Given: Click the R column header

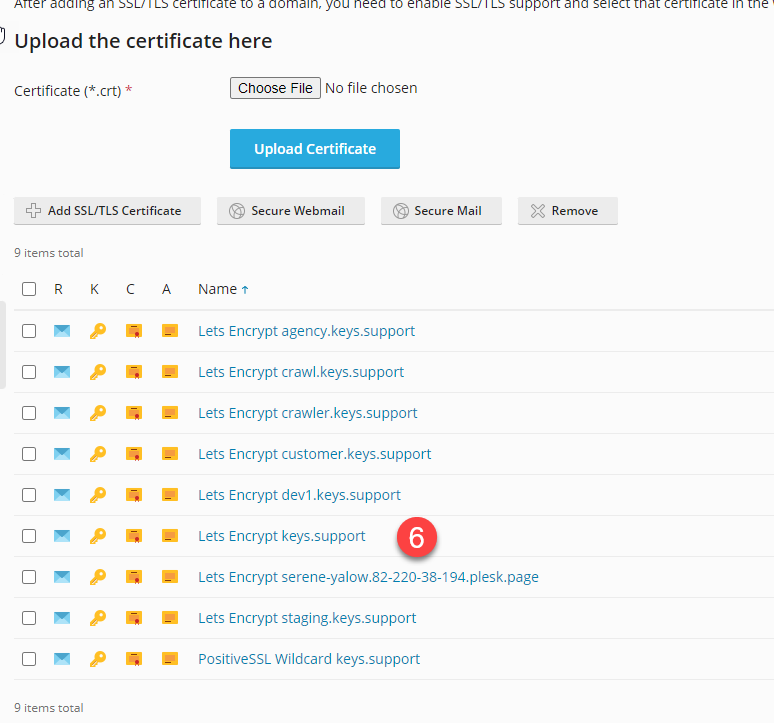Looking at the screenshot, I should [59, 289].
